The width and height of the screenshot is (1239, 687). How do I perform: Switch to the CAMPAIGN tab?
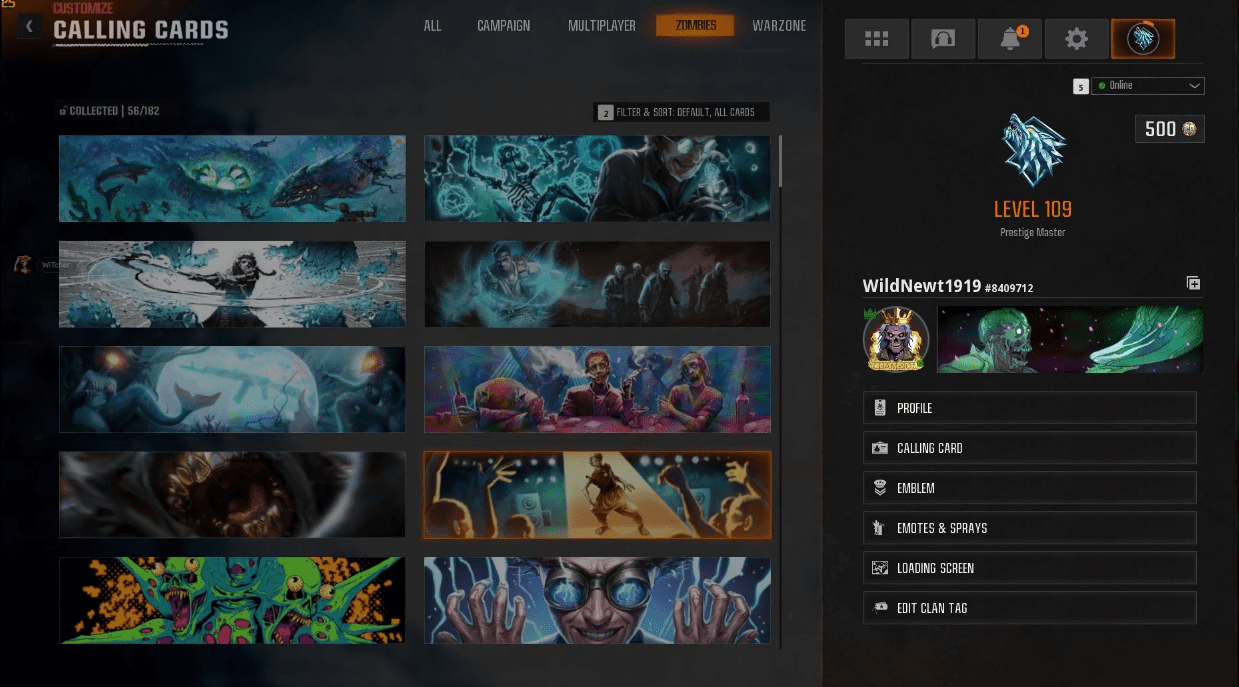click(503, 26)
